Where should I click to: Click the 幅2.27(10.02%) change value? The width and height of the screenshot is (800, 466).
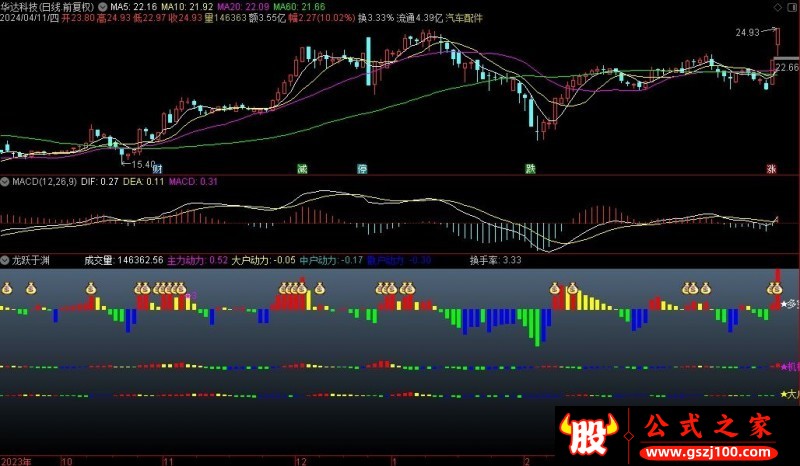point(321,18)
